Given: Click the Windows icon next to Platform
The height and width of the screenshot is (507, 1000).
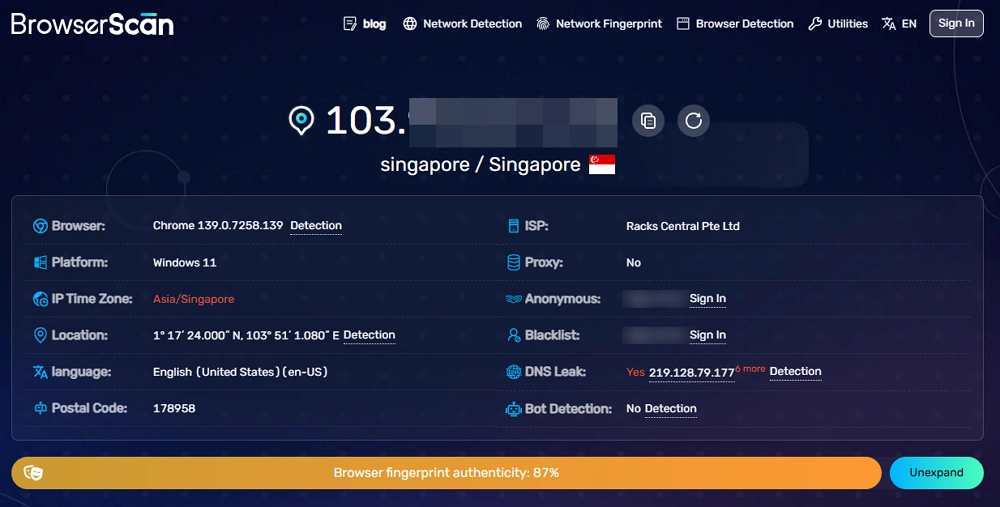Looking at the screenshot, I should point(40,262).
